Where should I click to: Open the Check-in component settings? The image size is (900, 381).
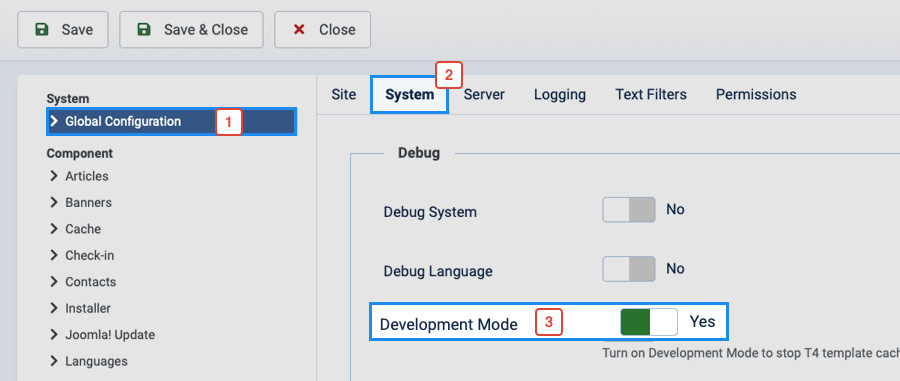point(90,255)
